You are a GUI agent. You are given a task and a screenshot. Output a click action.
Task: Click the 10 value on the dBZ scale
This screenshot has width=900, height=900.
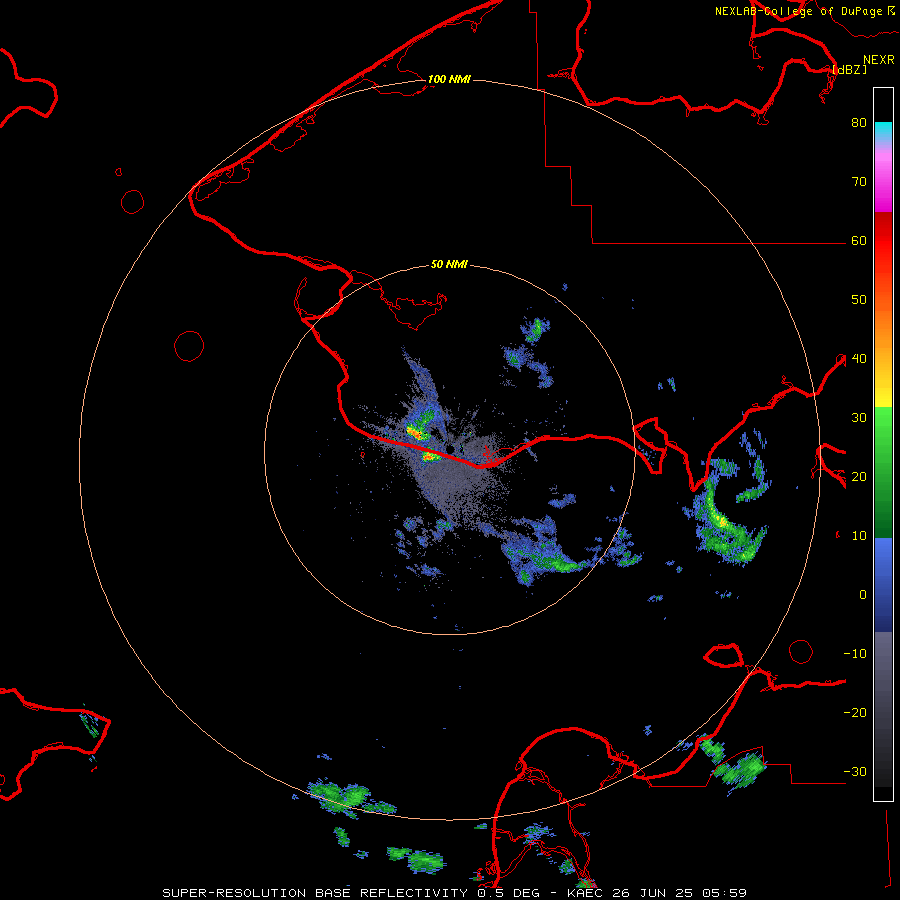click(x=859, y=536)
